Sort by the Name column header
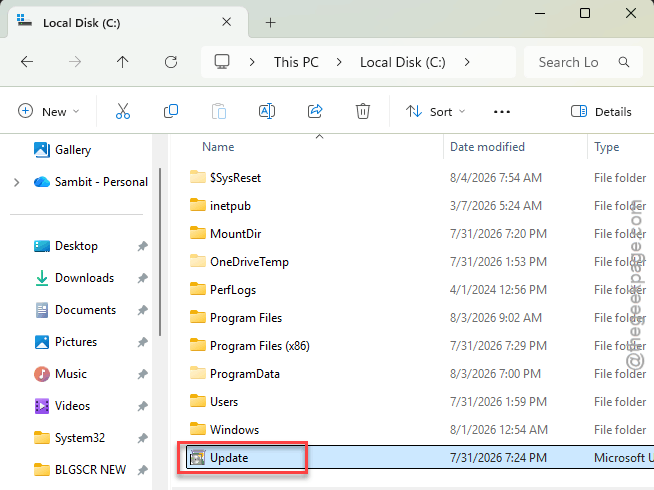Screen dimensions: 654x490 [218, 147]
